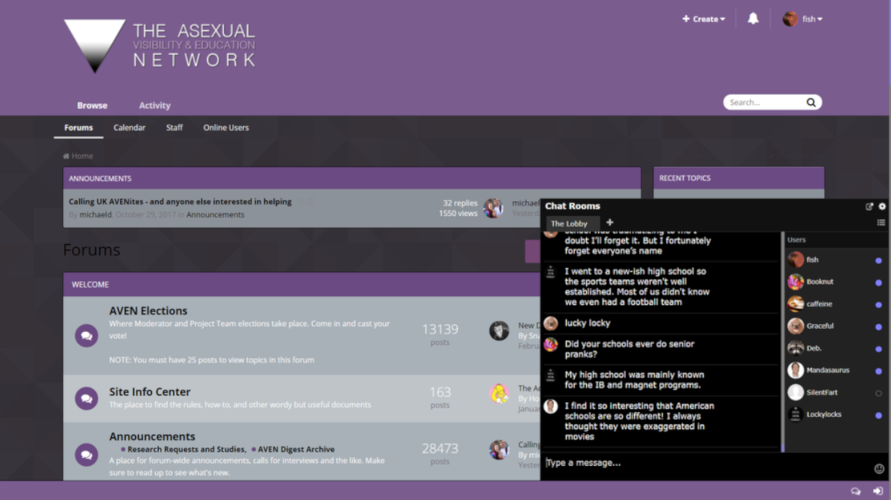Screen dimensions: 891x500
Task: Open Lockylocks's avatar in users list
Action: click(796, 414)
